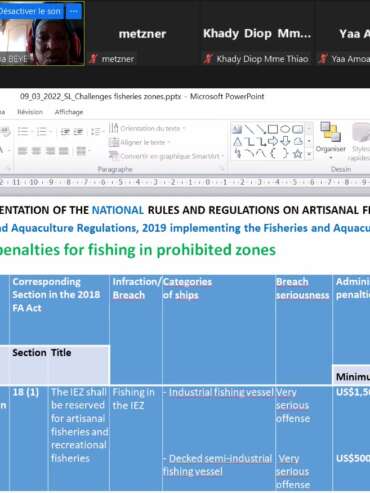Select the star shape in shapes gallery
Viewport: 370px width, 493px height.
[298, 154]
